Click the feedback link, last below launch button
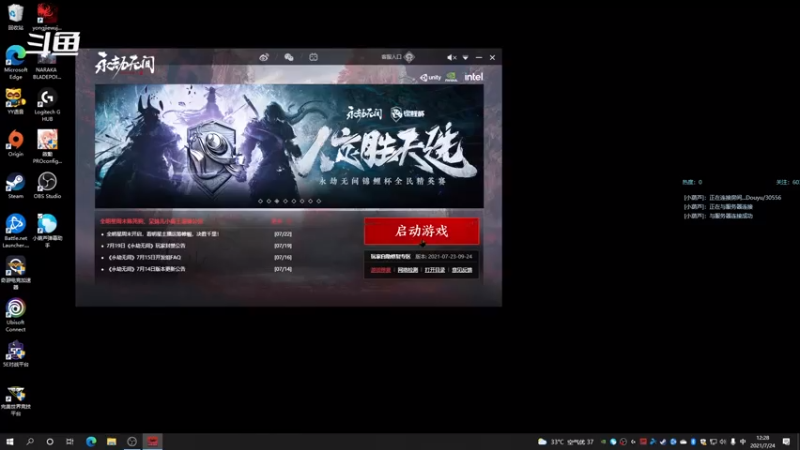The image size is (800, 450). pos(462,270)
